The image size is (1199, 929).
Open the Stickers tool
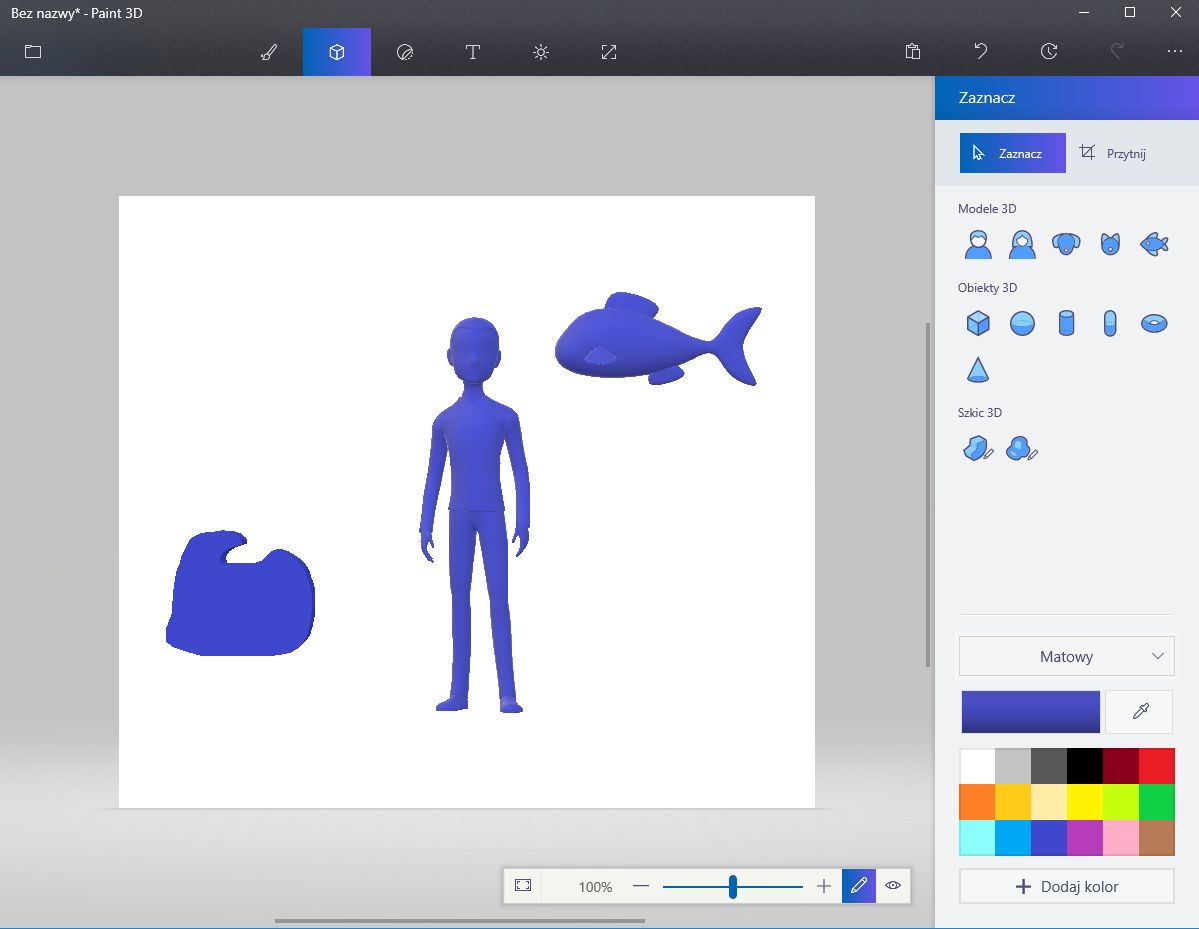coord(405,52)
